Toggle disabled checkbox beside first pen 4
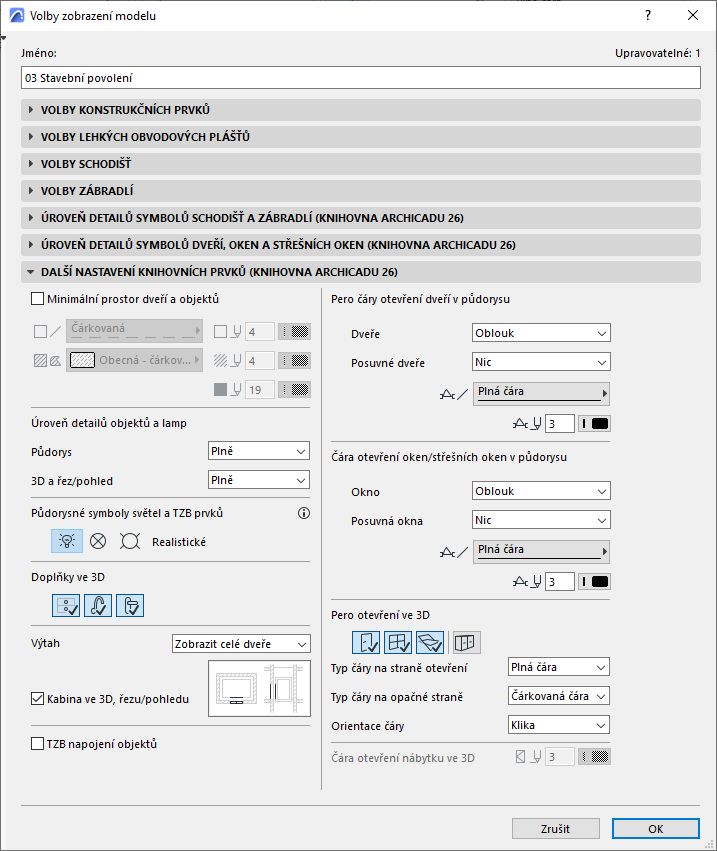717x851 pixels. click(220, 331)
